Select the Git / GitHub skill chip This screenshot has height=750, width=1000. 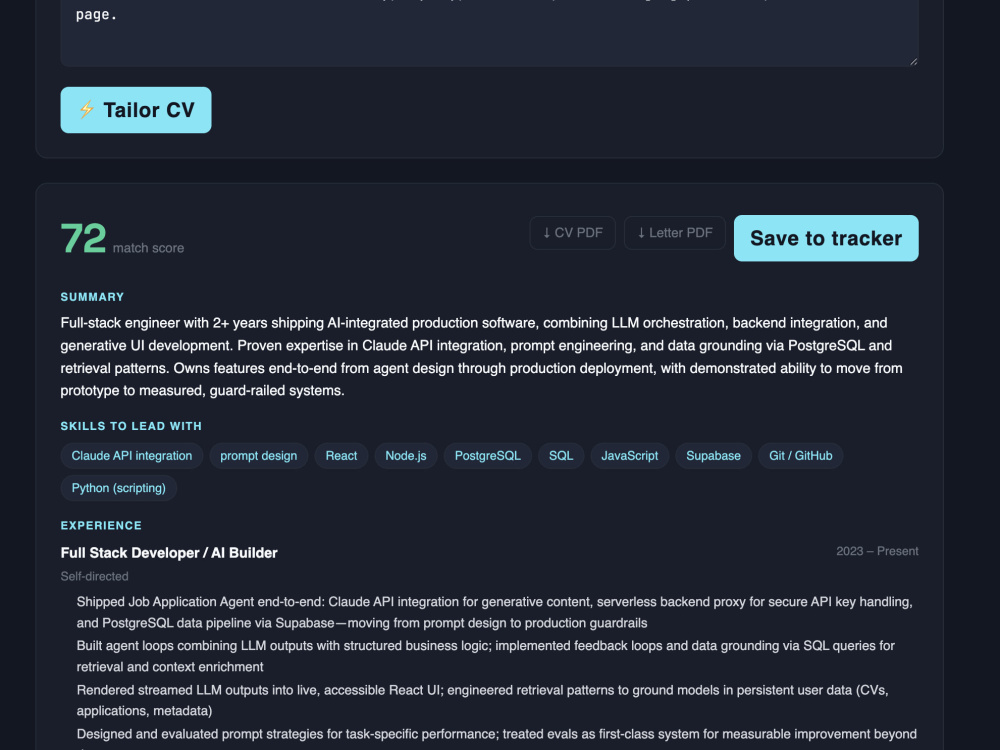800,456
